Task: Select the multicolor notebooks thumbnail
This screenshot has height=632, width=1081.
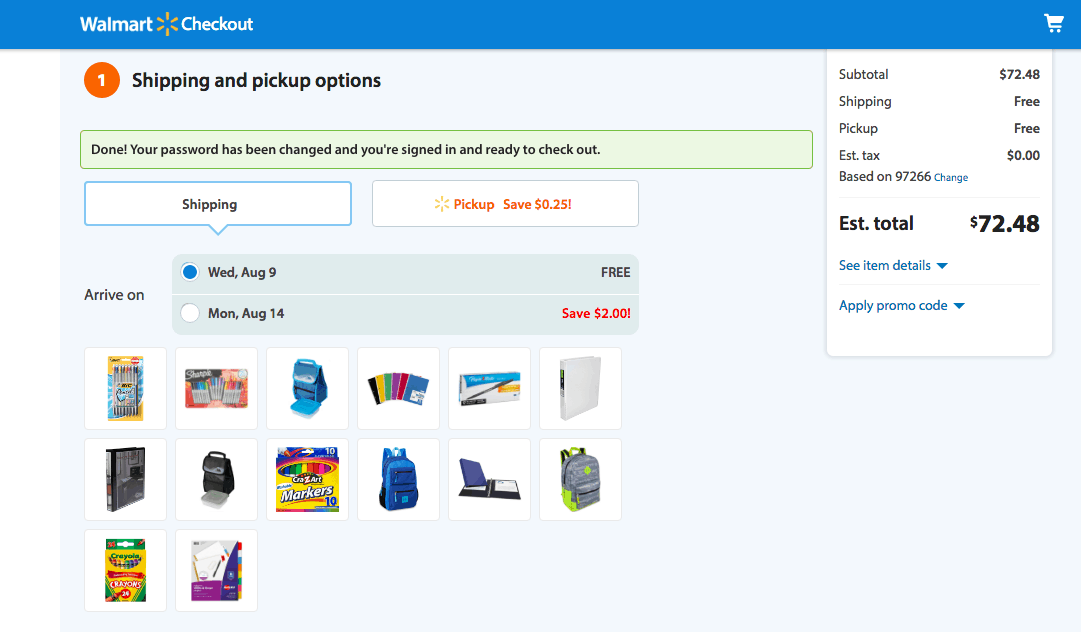Action: tap(398, 388)
